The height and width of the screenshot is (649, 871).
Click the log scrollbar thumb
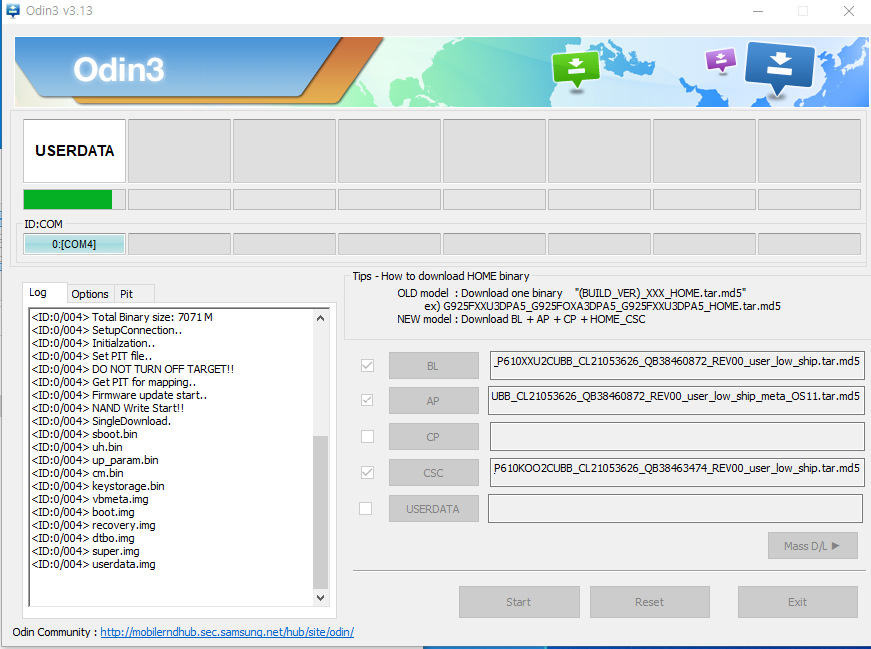tap(321, 512)
